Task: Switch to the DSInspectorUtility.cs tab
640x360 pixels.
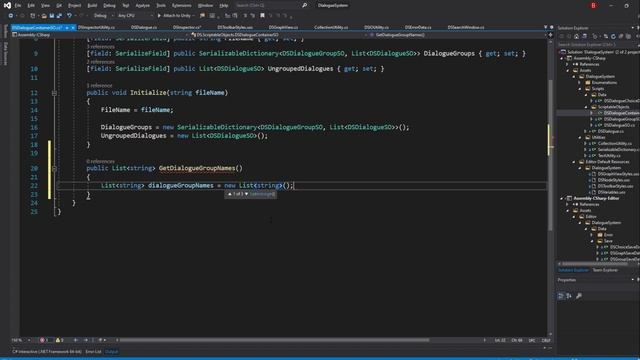Action: tap(96, 27)
